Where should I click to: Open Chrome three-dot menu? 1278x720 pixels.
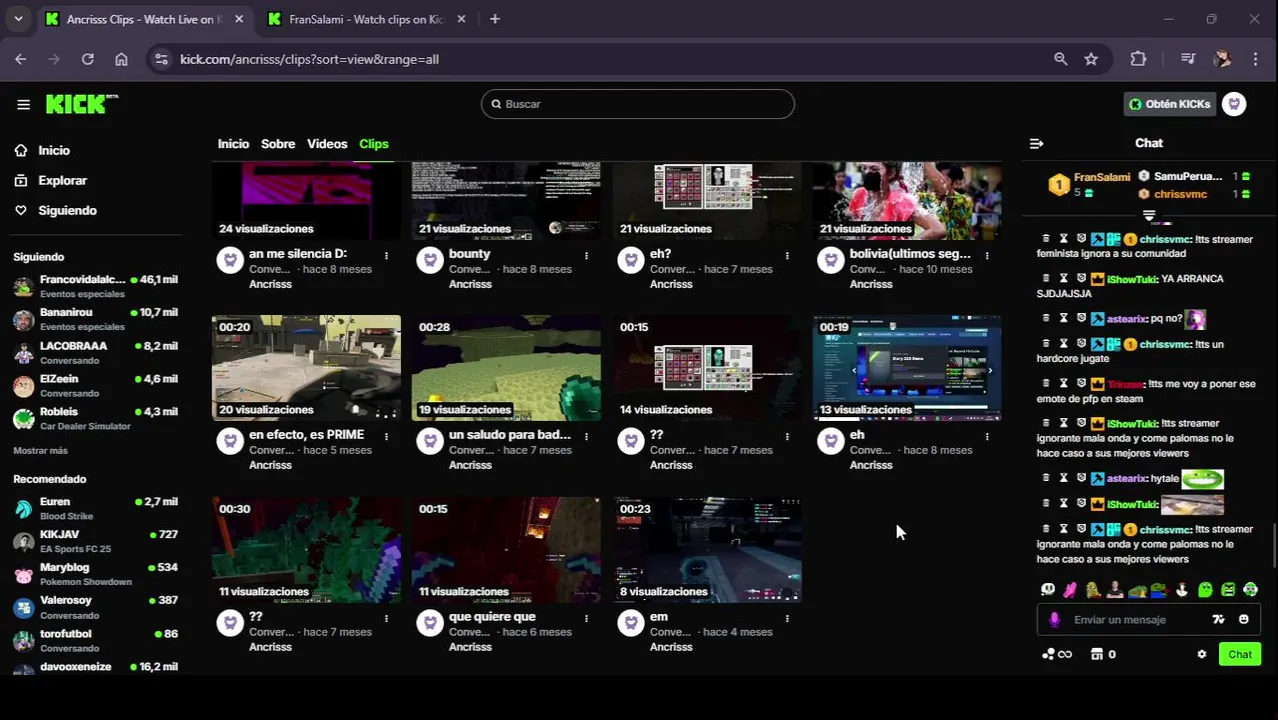click(x=1255, y=59)
